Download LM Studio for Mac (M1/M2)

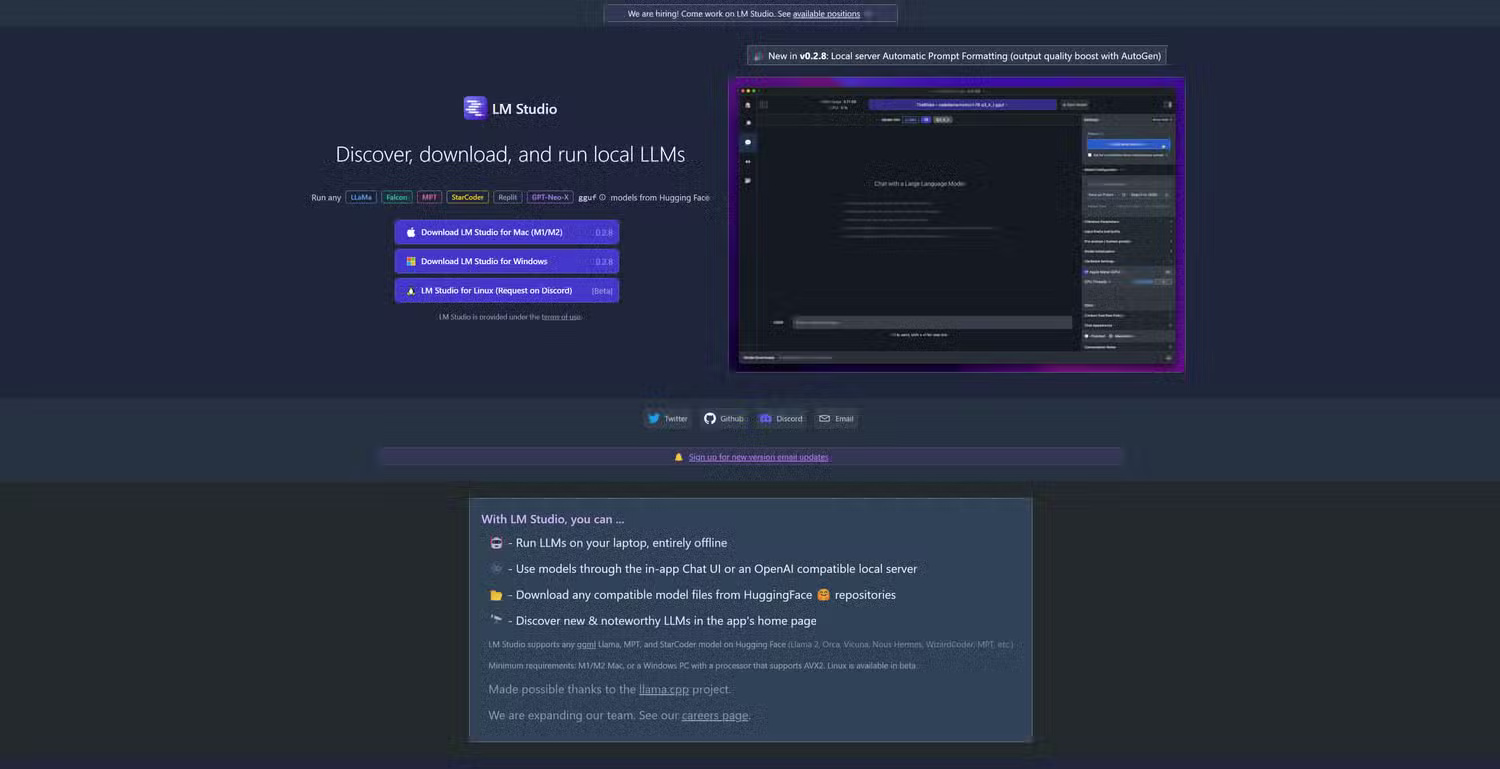tap(507, 232)
